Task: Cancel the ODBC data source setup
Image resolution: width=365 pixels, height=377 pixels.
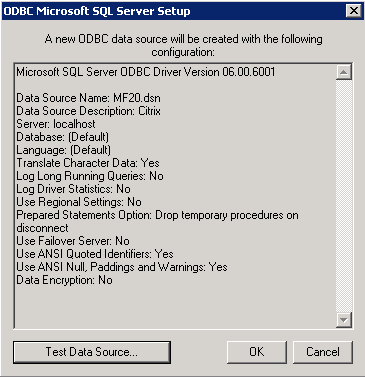Action: (x=323, y=352)
